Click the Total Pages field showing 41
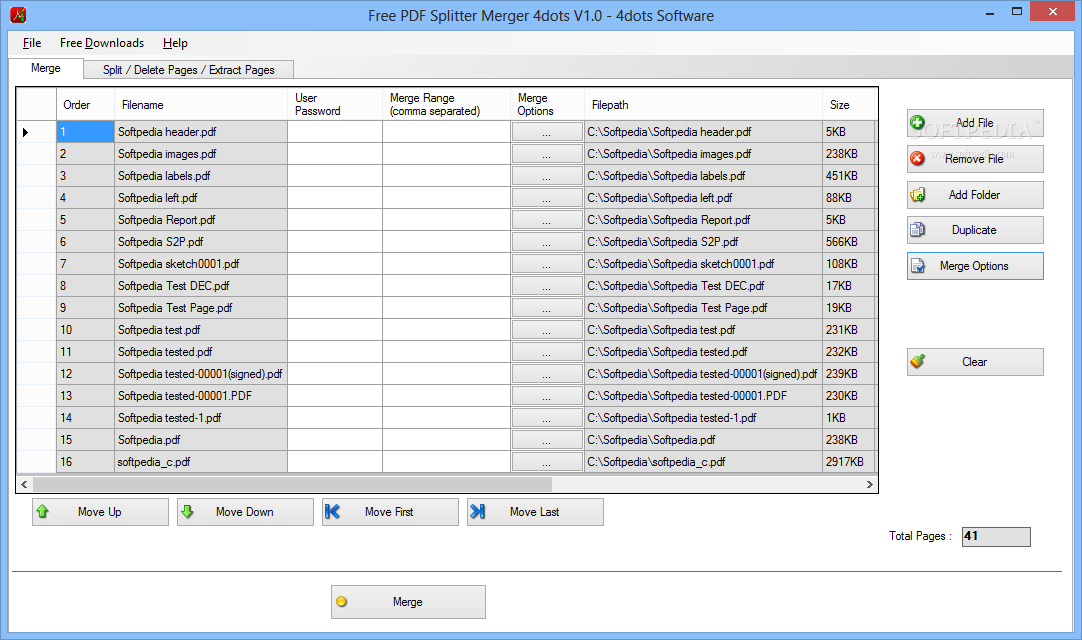This screenshot has width=1082, height=640. click(996, 536)
